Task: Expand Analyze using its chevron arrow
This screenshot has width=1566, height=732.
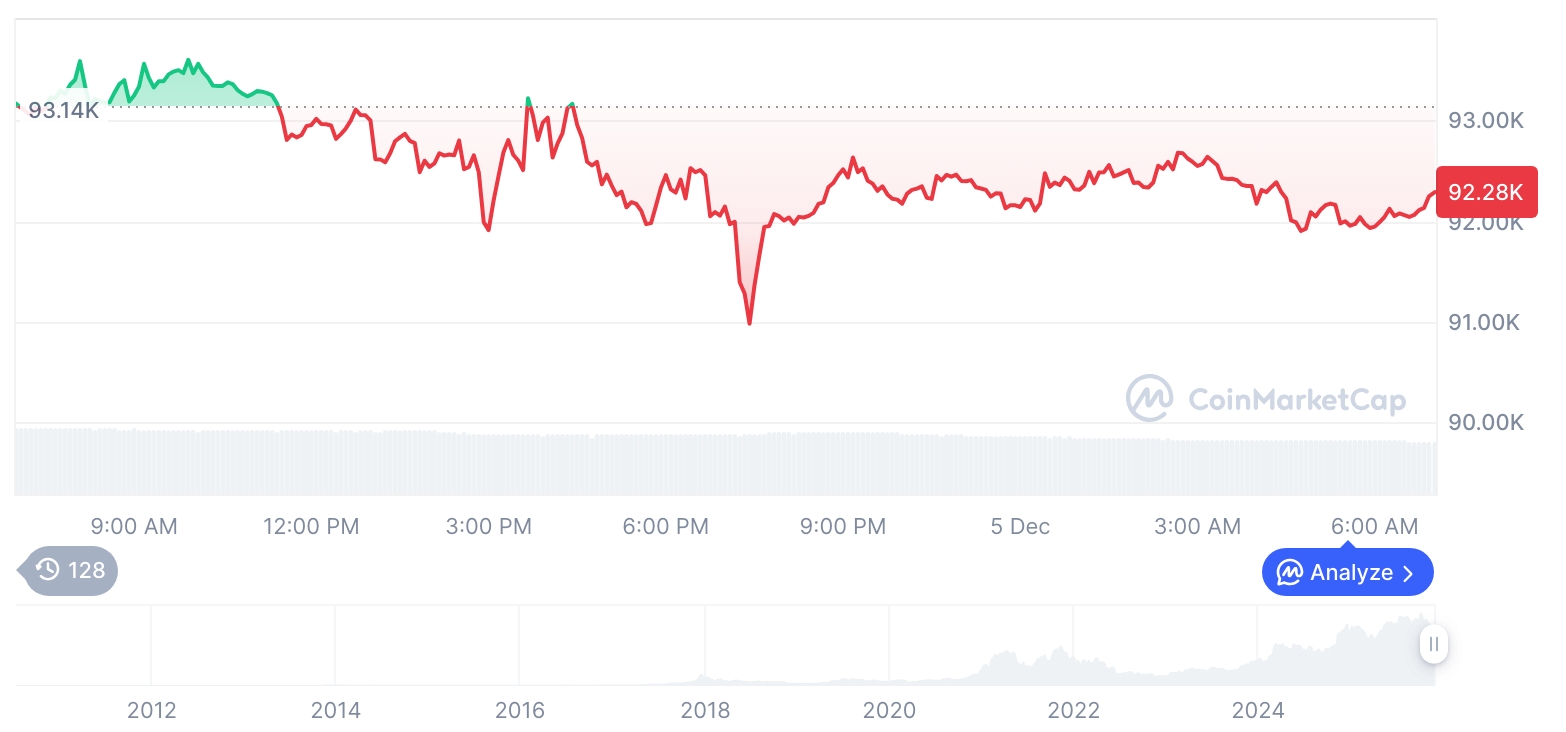Action: (1409, 573)
